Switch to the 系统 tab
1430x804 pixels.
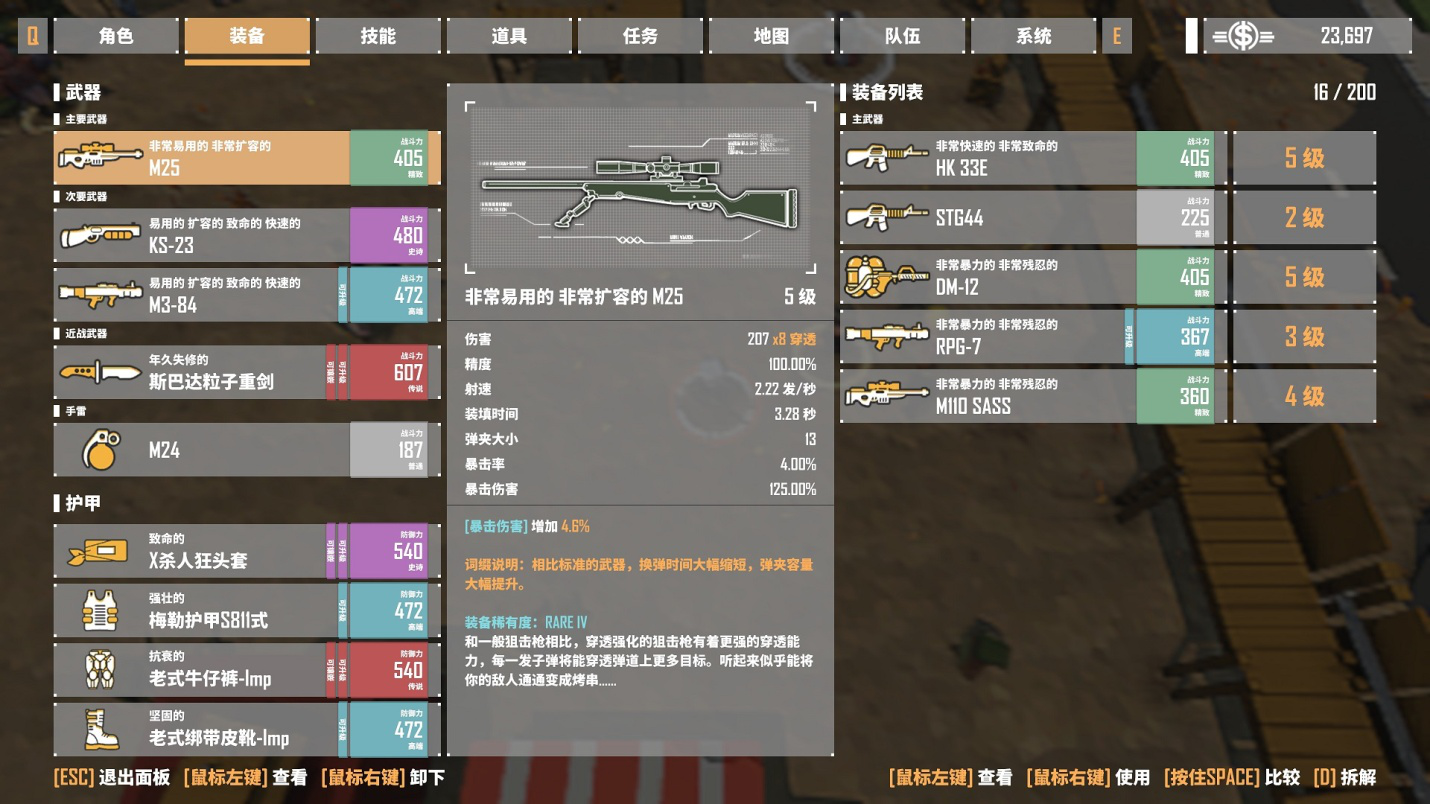(x=1033, y=36)
